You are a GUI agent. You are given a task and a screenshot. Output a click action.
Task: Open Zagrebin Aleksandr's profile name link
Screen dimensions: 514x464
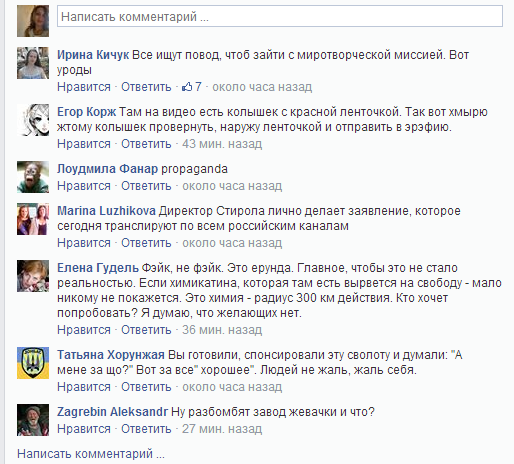(112, 412)
